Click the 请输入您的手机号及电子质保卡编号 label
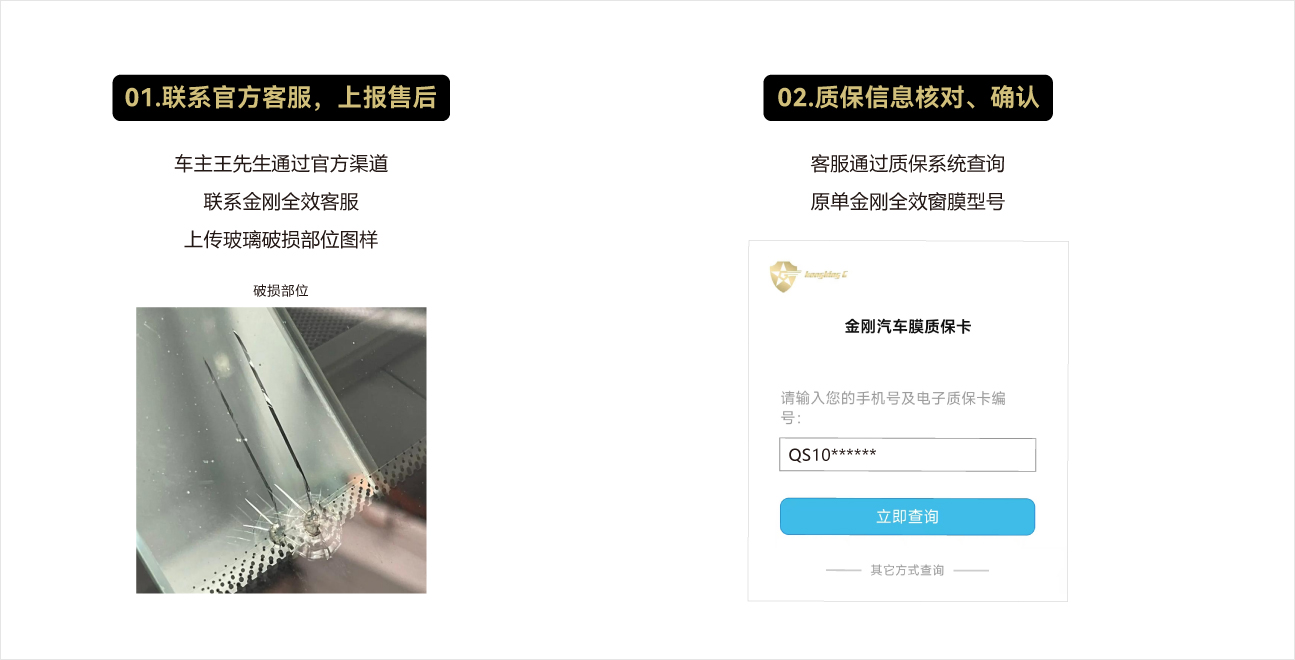The width and height of the screenshot is (1295, 660). click(x=893, y=408)
